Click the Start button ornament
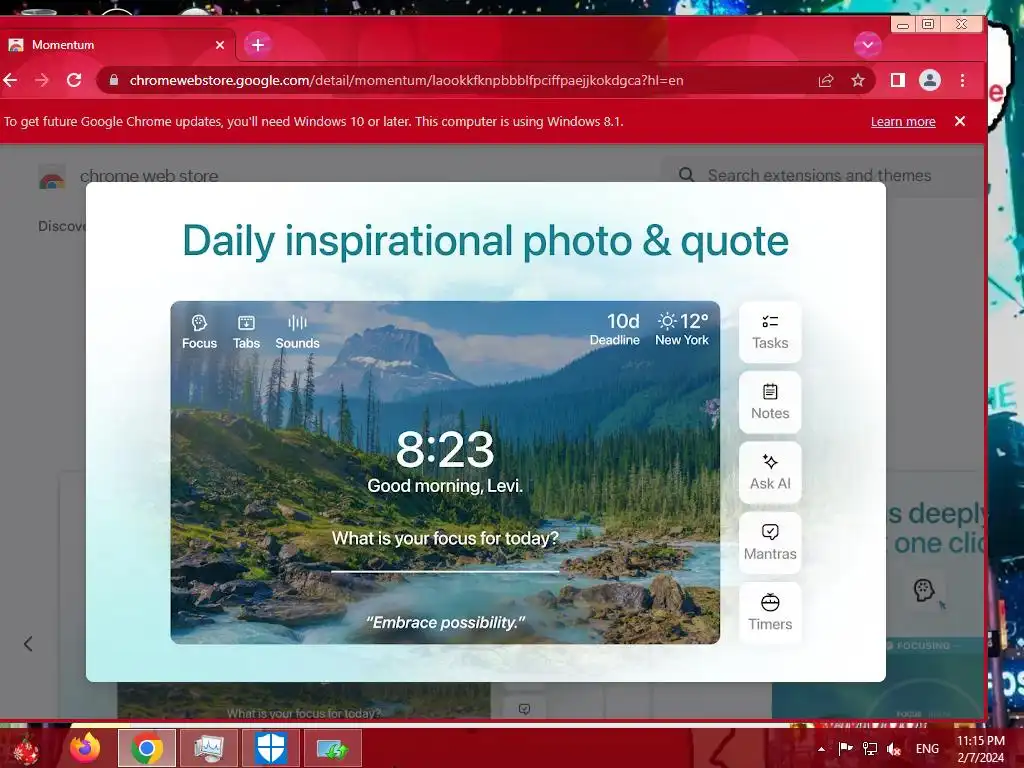Viewport: 1024px width, 768px height. click(x=26, y=749)
